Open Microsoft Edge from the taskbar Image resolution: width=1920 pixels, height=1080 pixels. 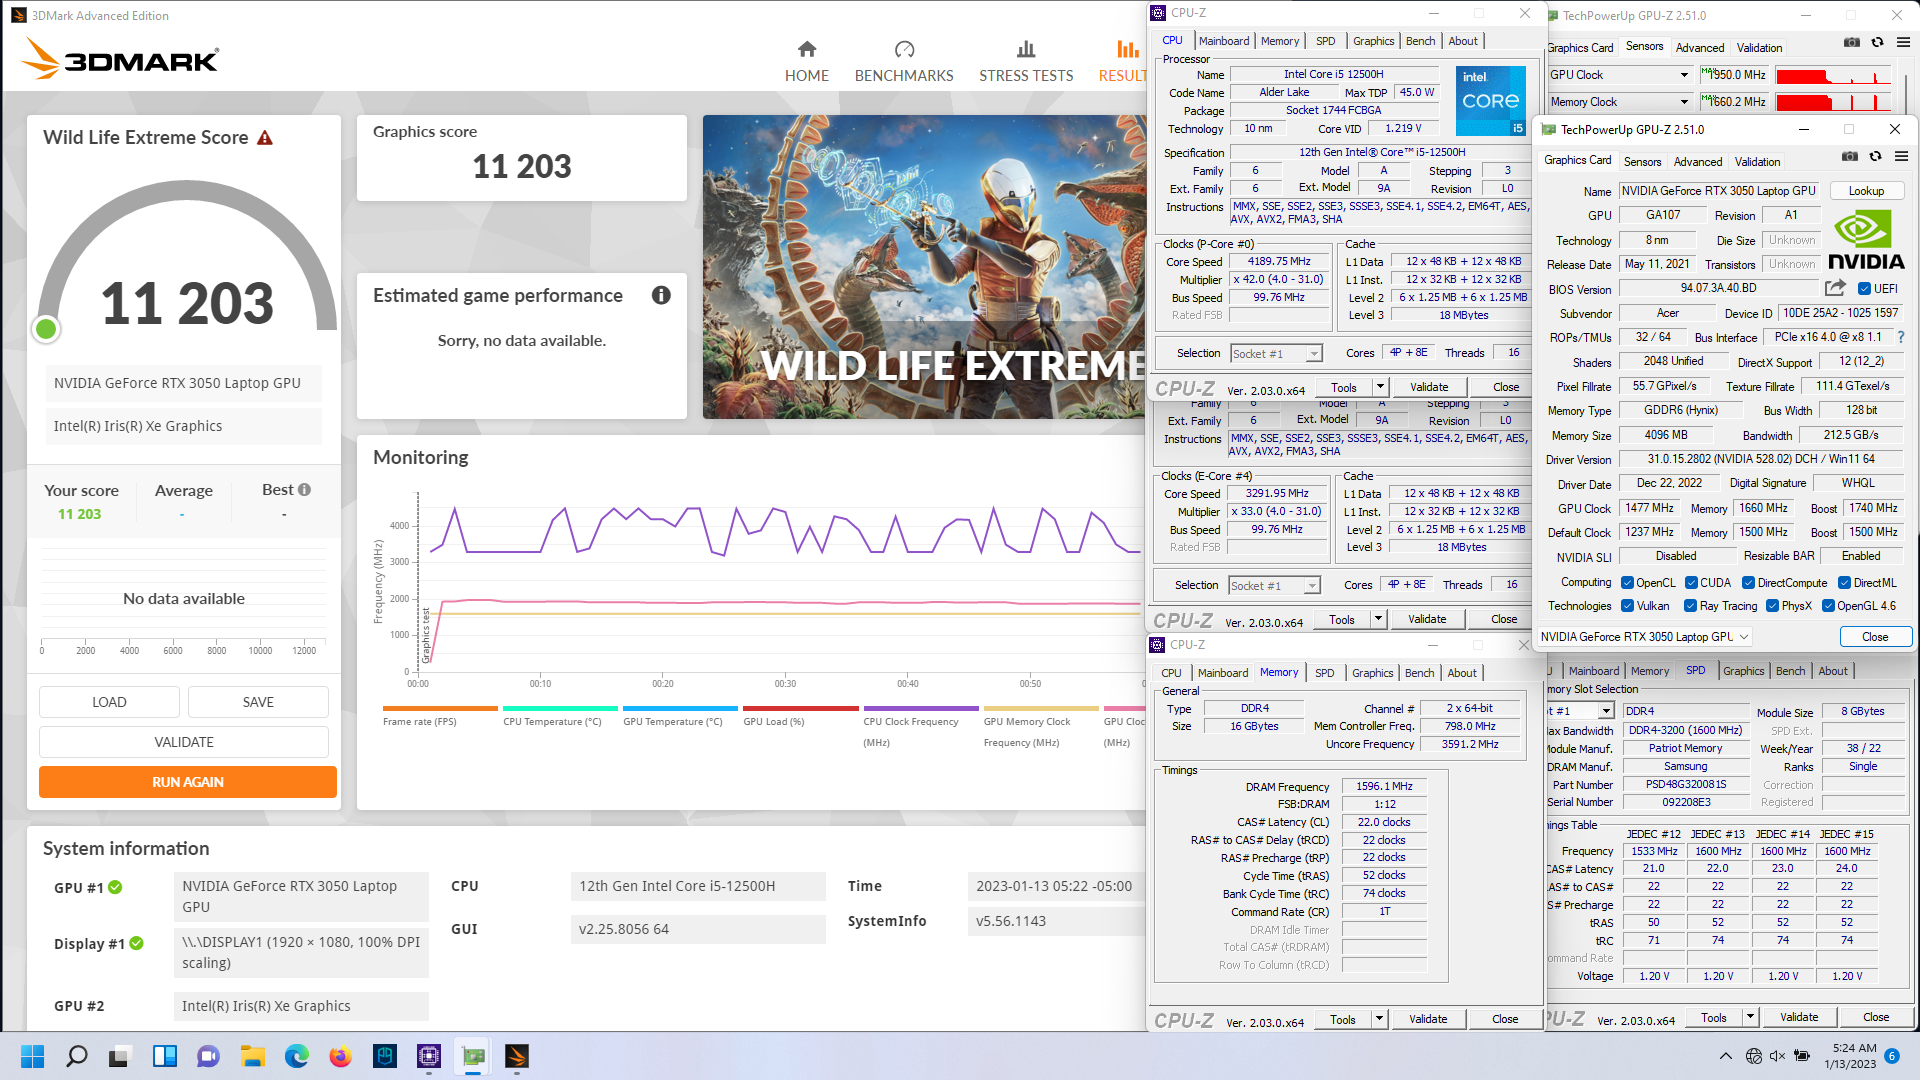pos(297,1056)
